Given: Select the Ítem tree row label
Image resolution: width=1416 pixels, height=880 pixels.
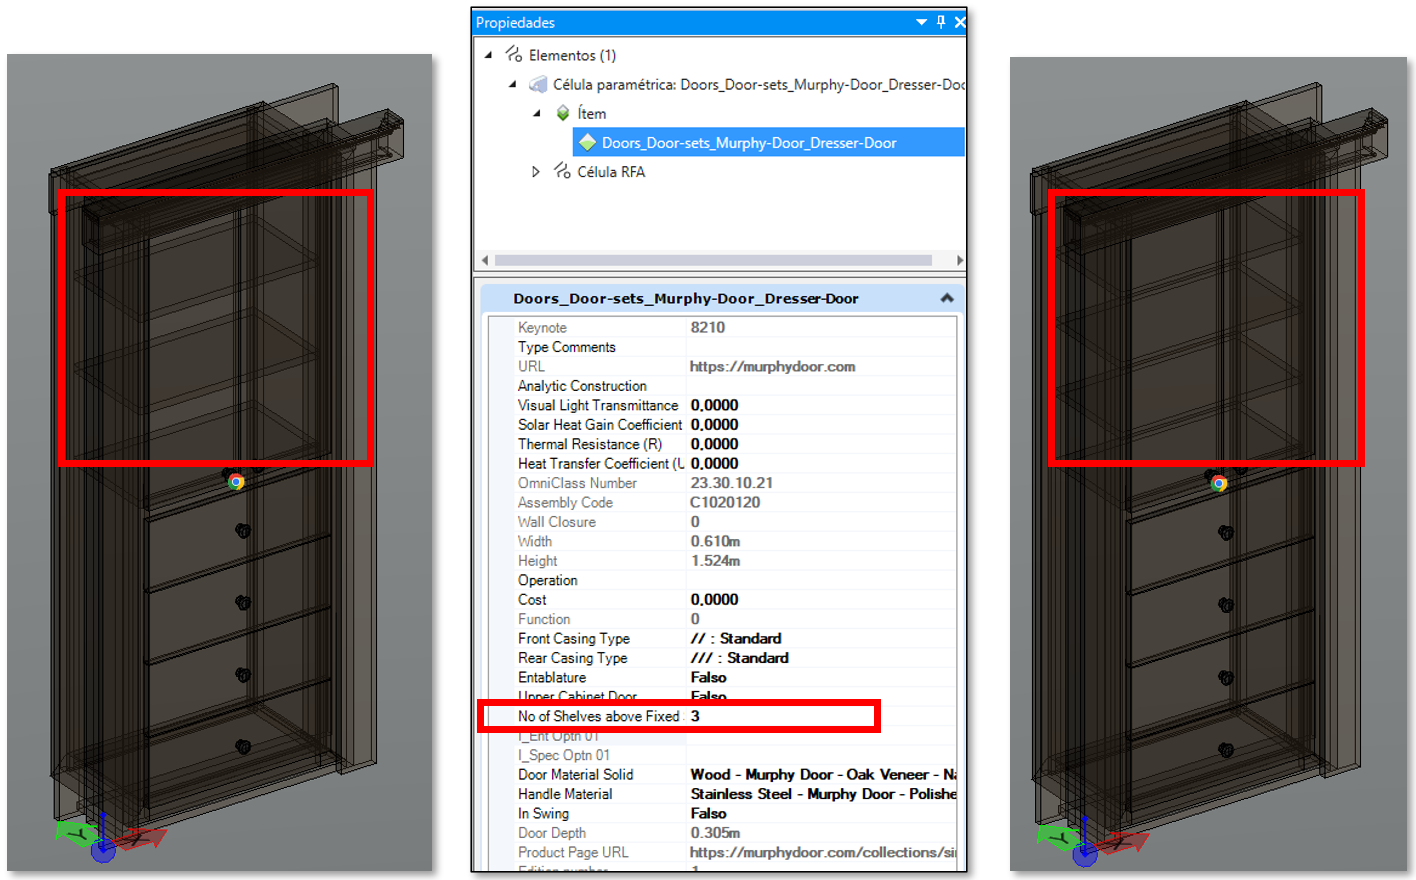Looking at the screenshot, I should 592,114.
